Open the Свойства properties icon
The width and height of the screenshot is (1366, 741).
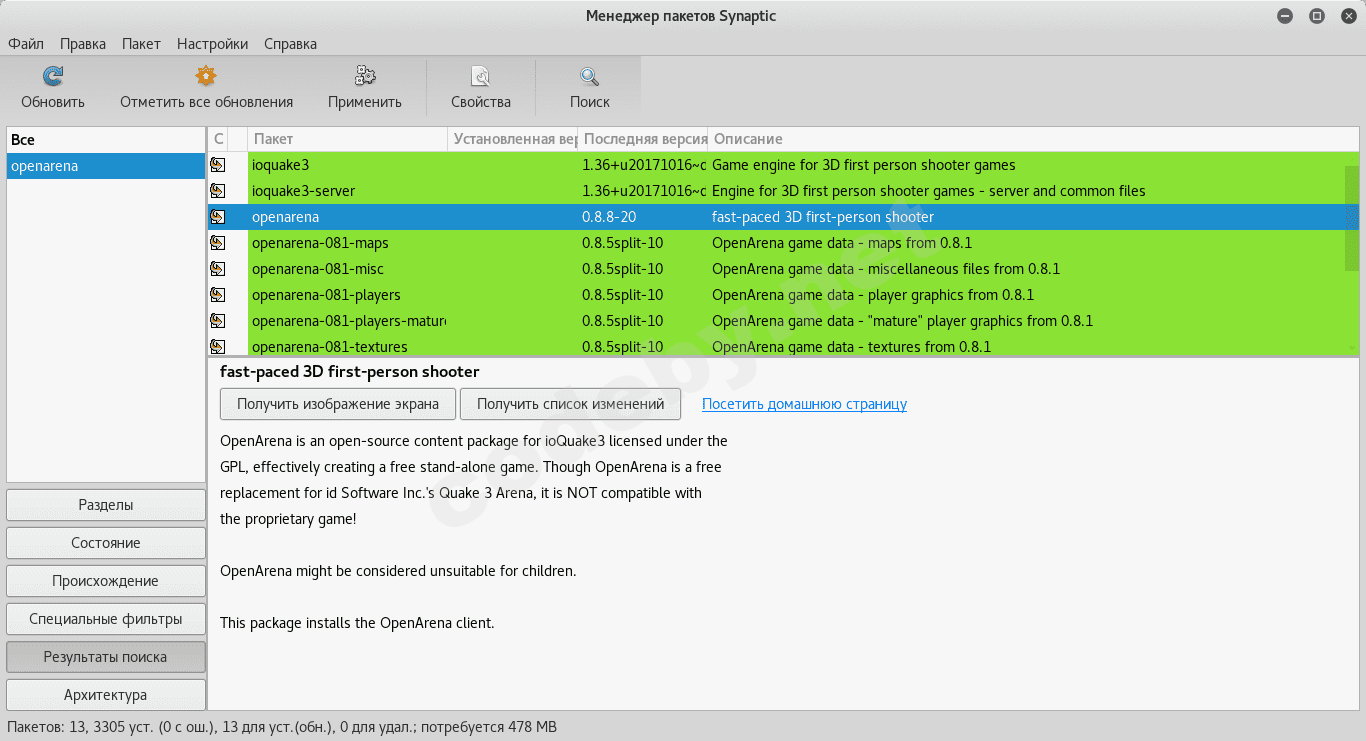pyautogui.click(x=481, y=77)
